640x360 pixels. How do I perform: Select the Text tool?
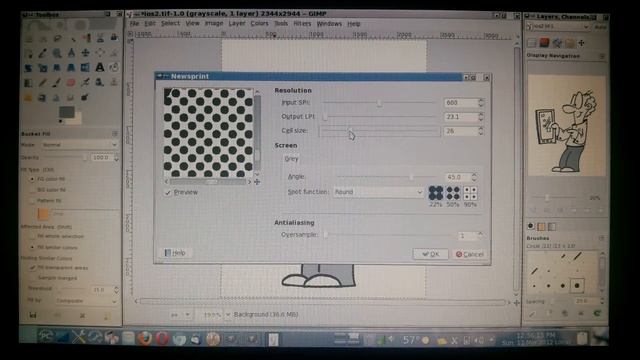(x=100, y=68)
